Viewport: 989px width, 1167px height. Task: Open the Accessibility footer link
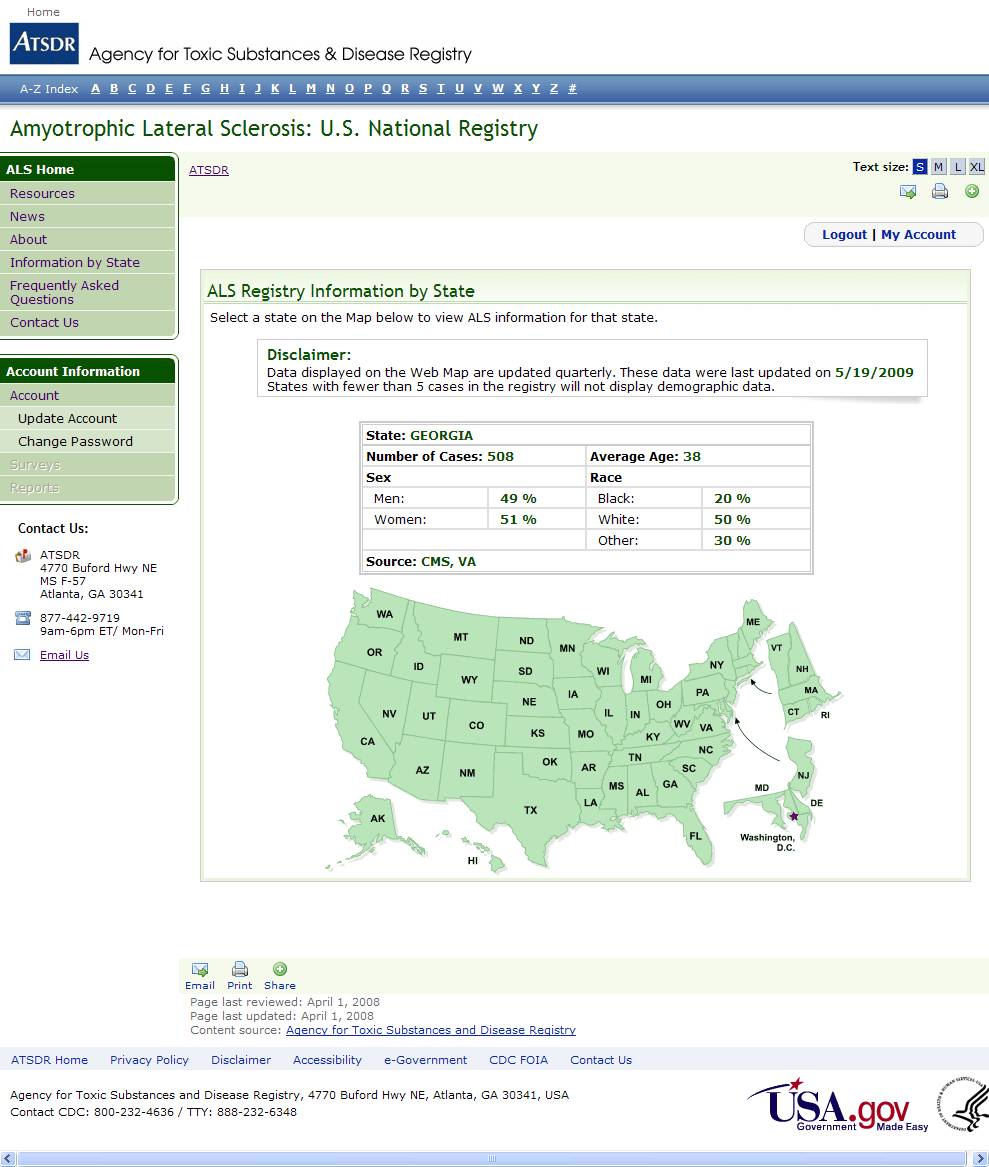point(327,1060)
